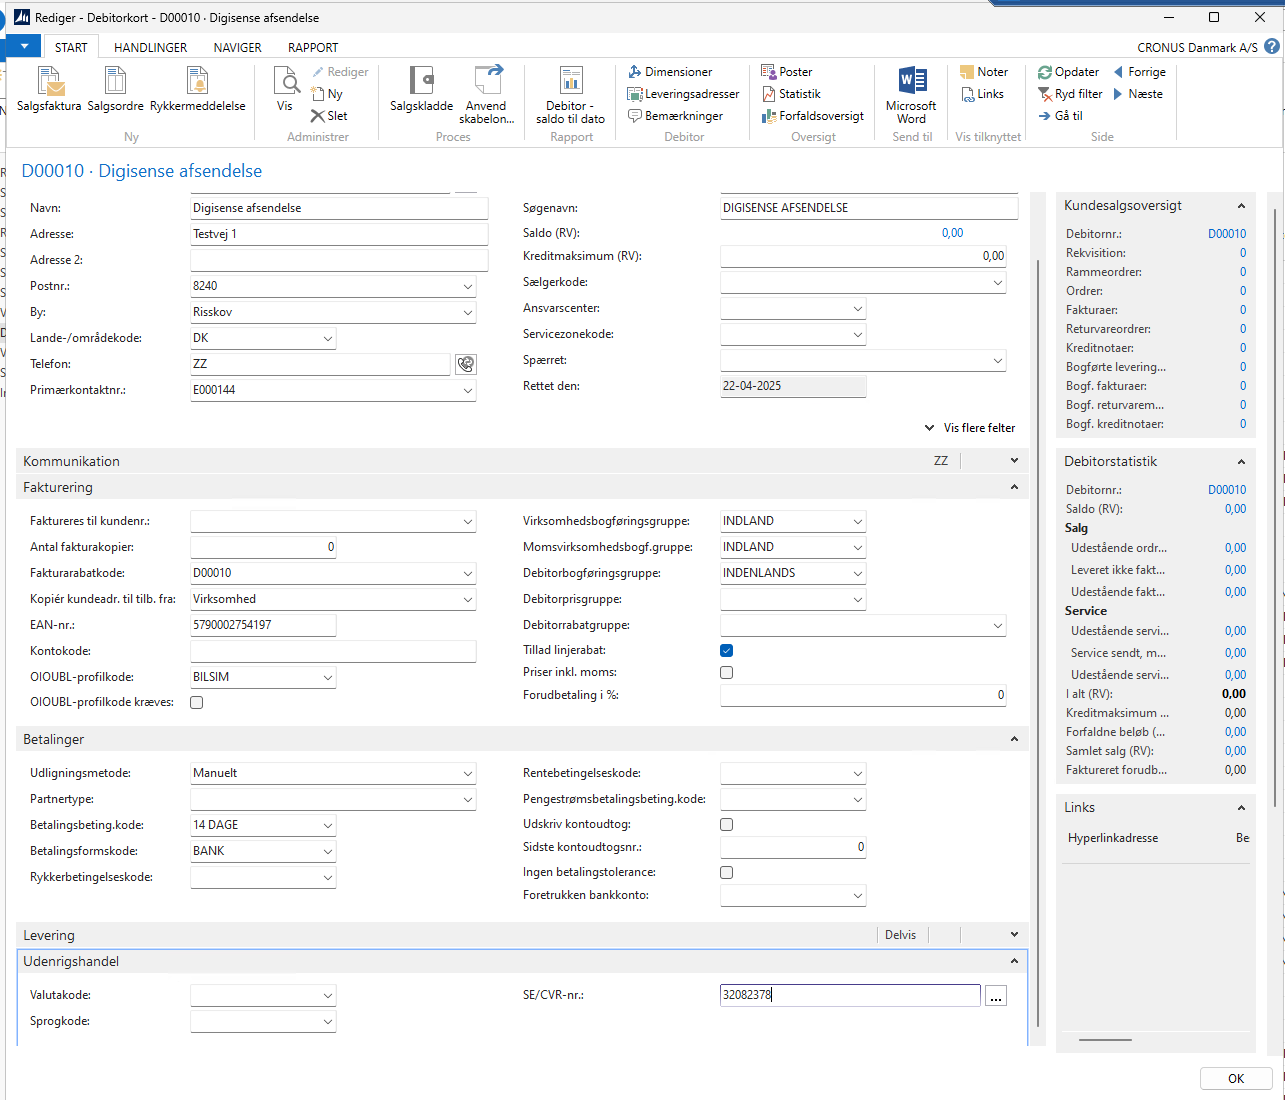This screenshot has height=1100, width=1285.
Task: Open the Spærret dropdown
Action: pos(997,360)
